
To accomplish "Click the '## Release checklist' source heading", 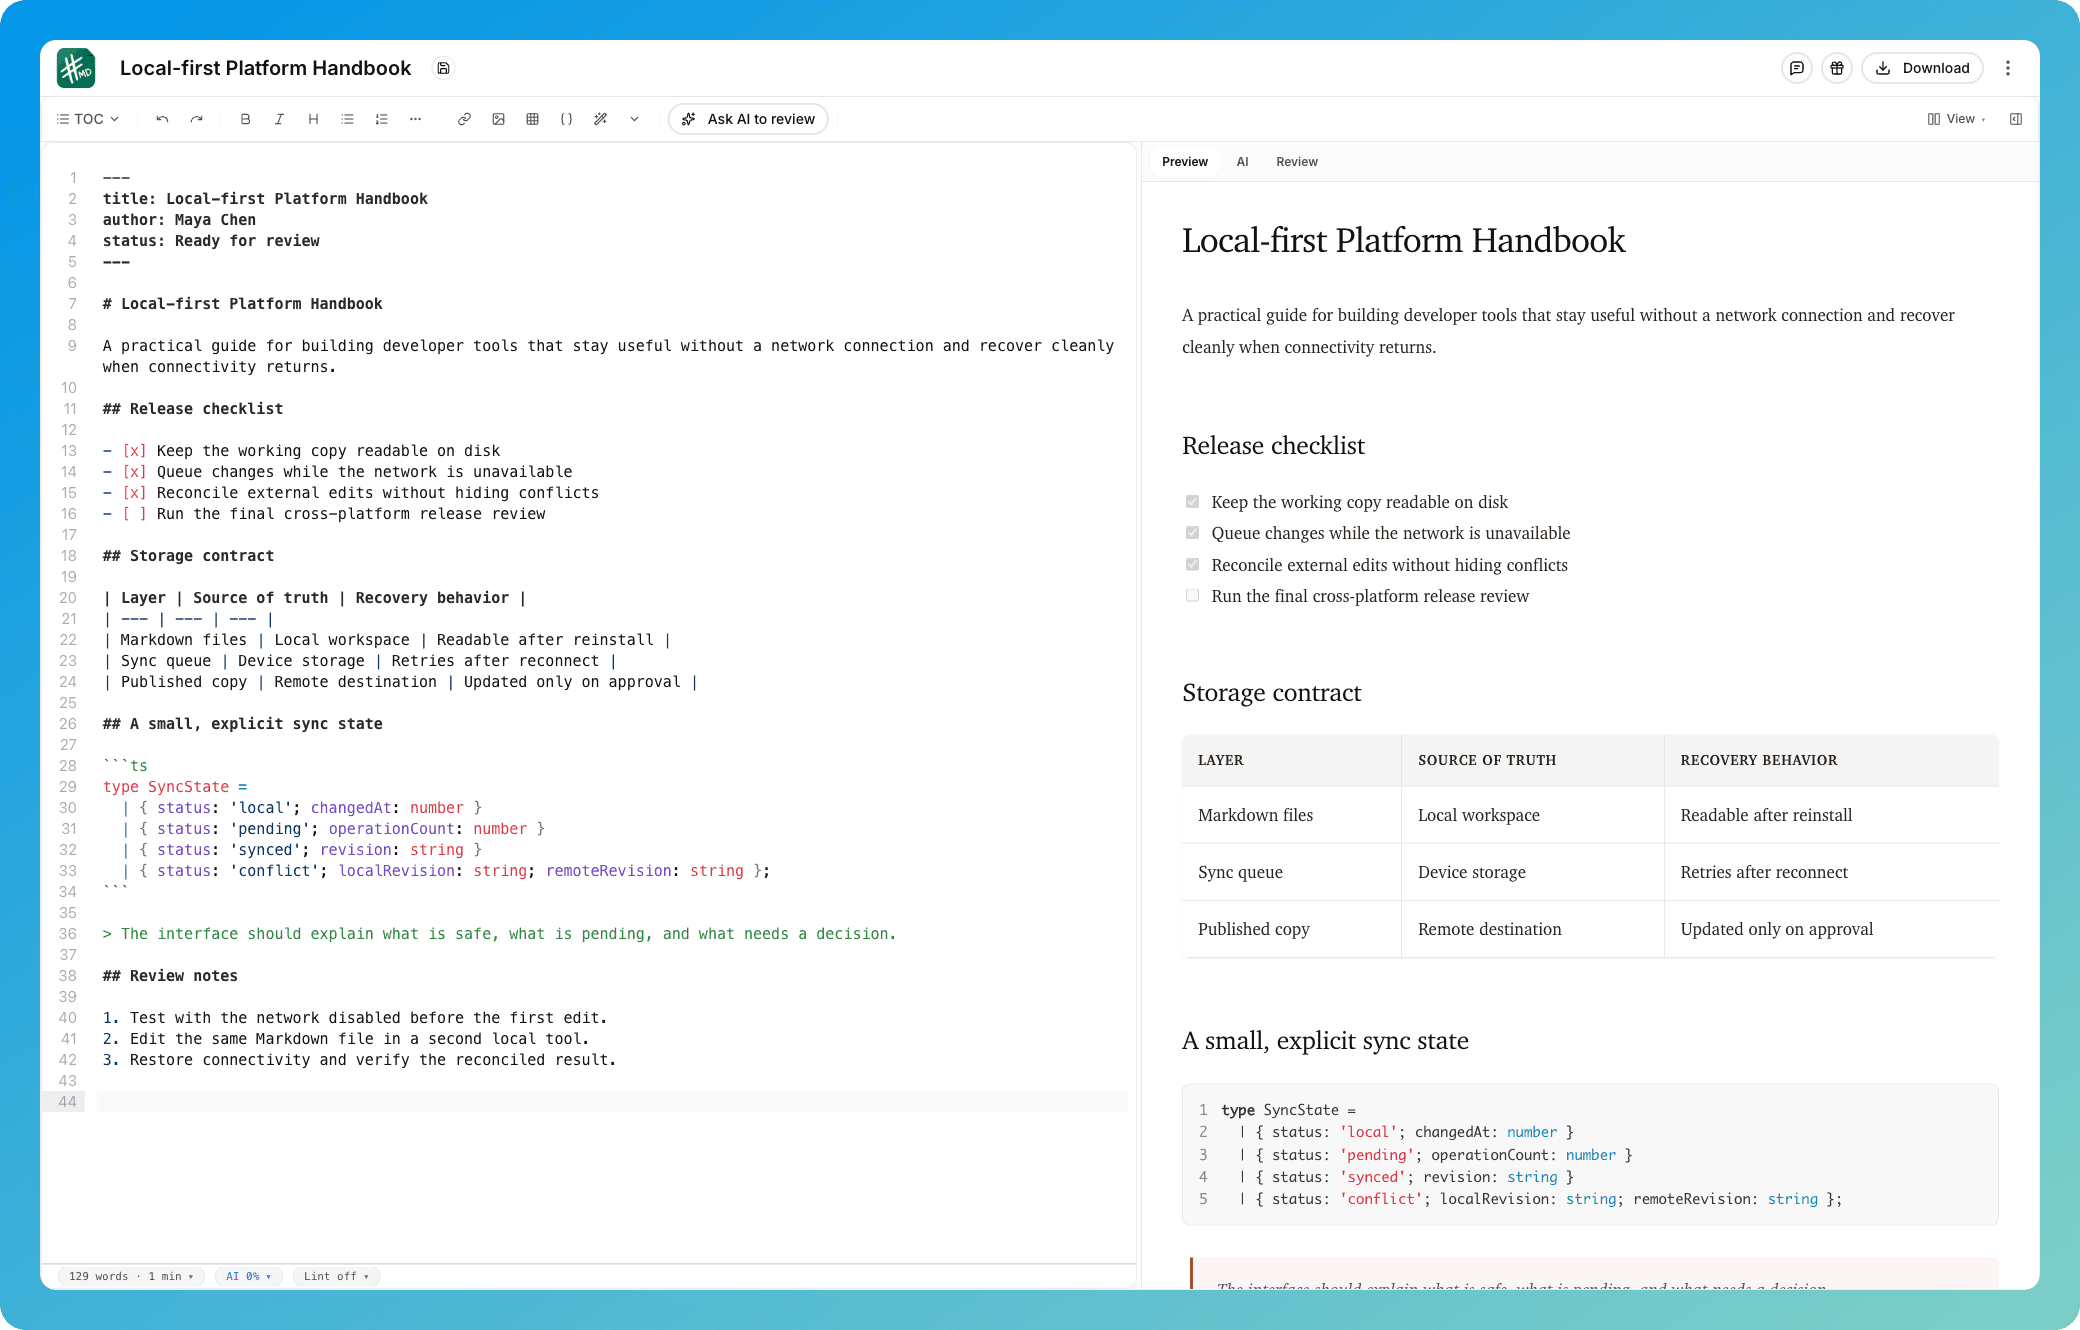I will 193,409.
